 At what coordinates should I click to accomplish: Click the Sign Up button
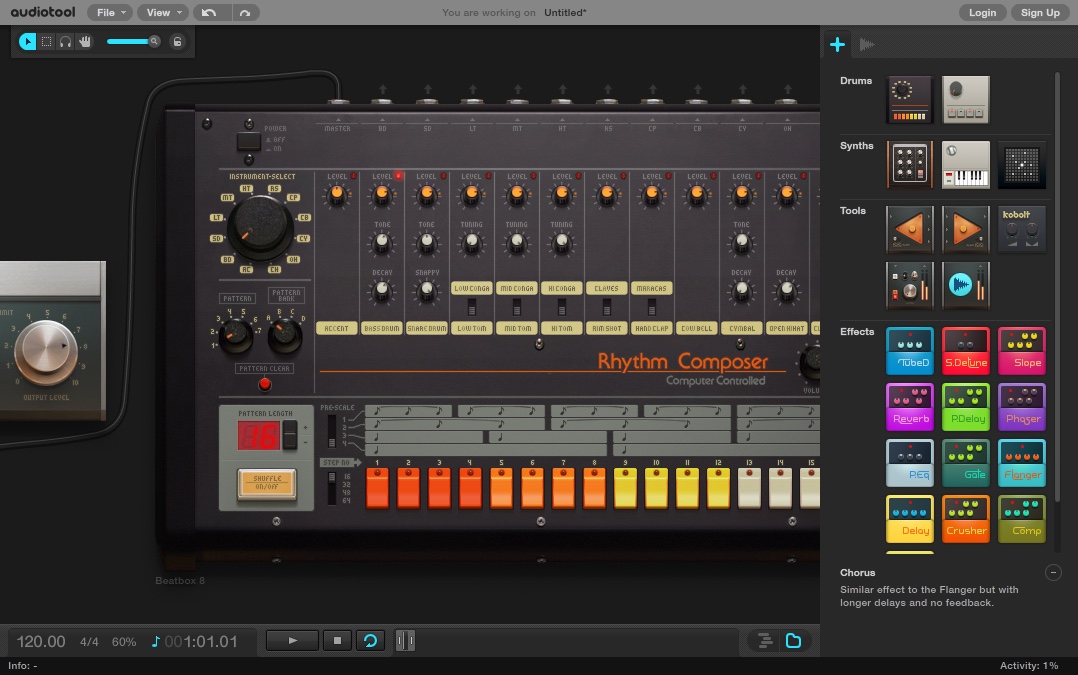(x=1040, y=12)
